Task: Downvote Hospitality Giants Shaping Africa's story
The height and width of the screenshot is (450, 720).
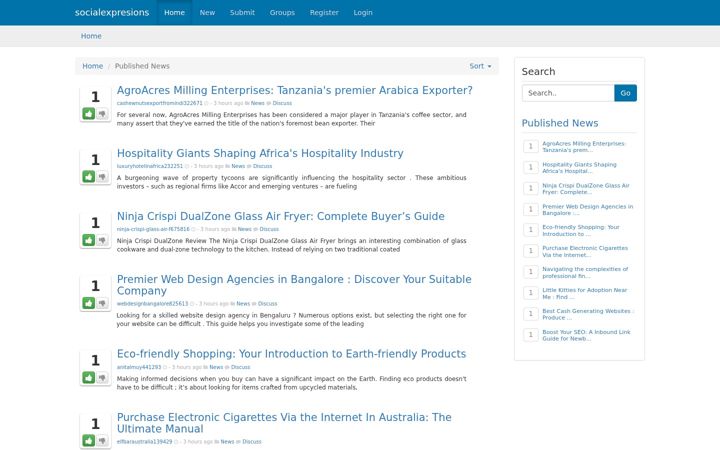Action: tap(102, 176)
